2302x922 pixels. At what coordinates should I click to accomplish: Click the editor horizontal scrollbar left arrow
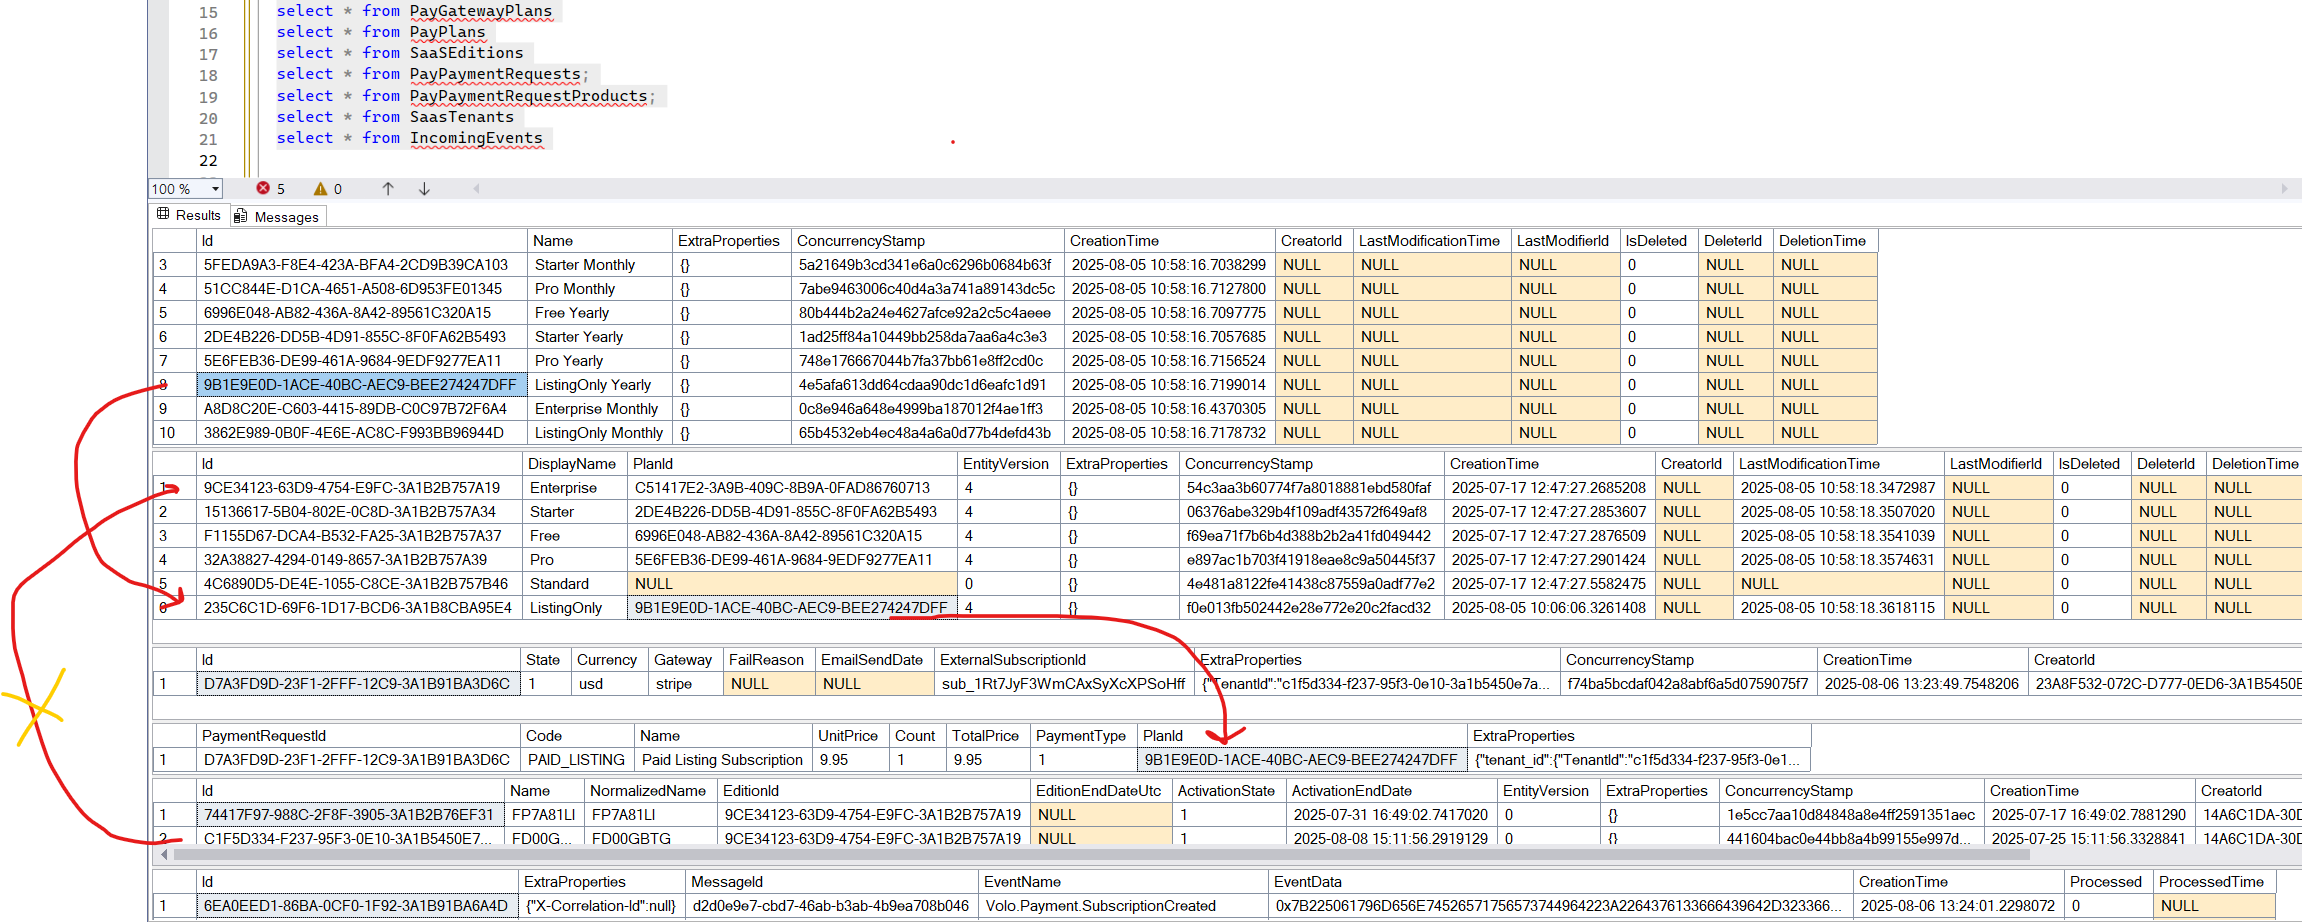(x=476, y=188)
